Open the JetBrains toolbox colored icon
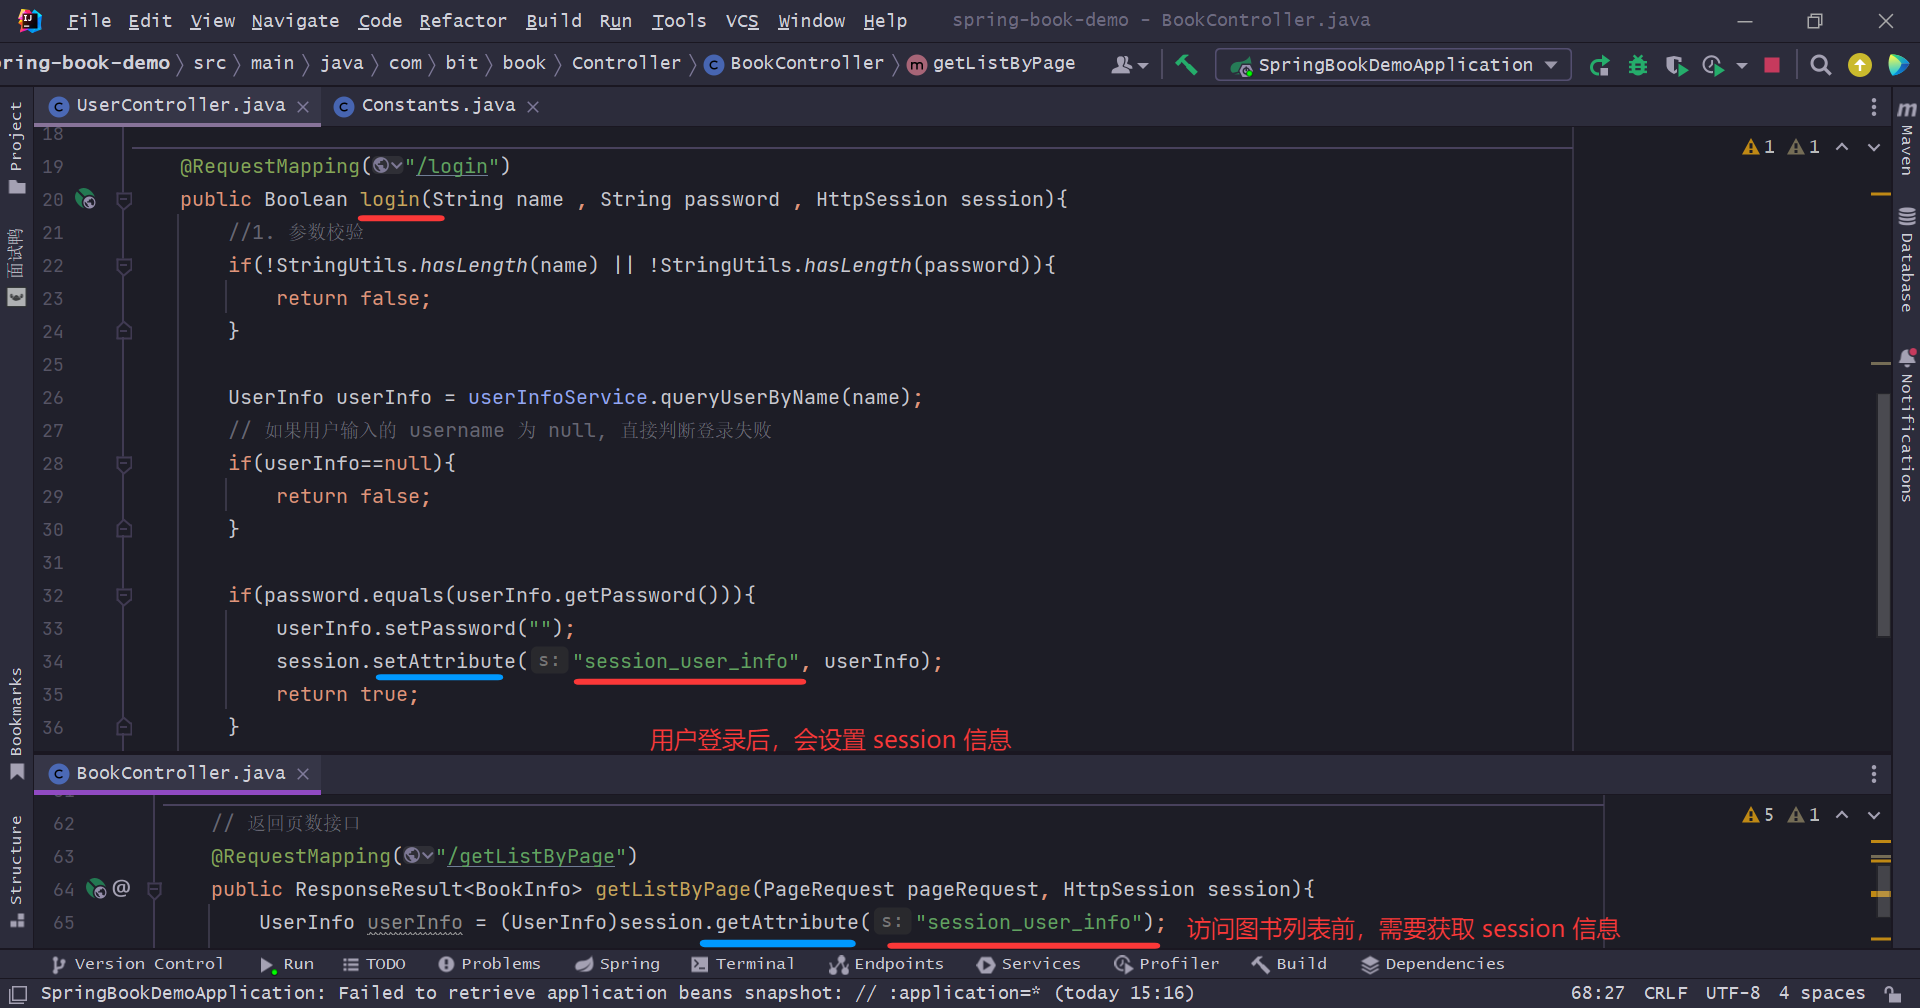1920x1008 pixels. point(1897,65)
